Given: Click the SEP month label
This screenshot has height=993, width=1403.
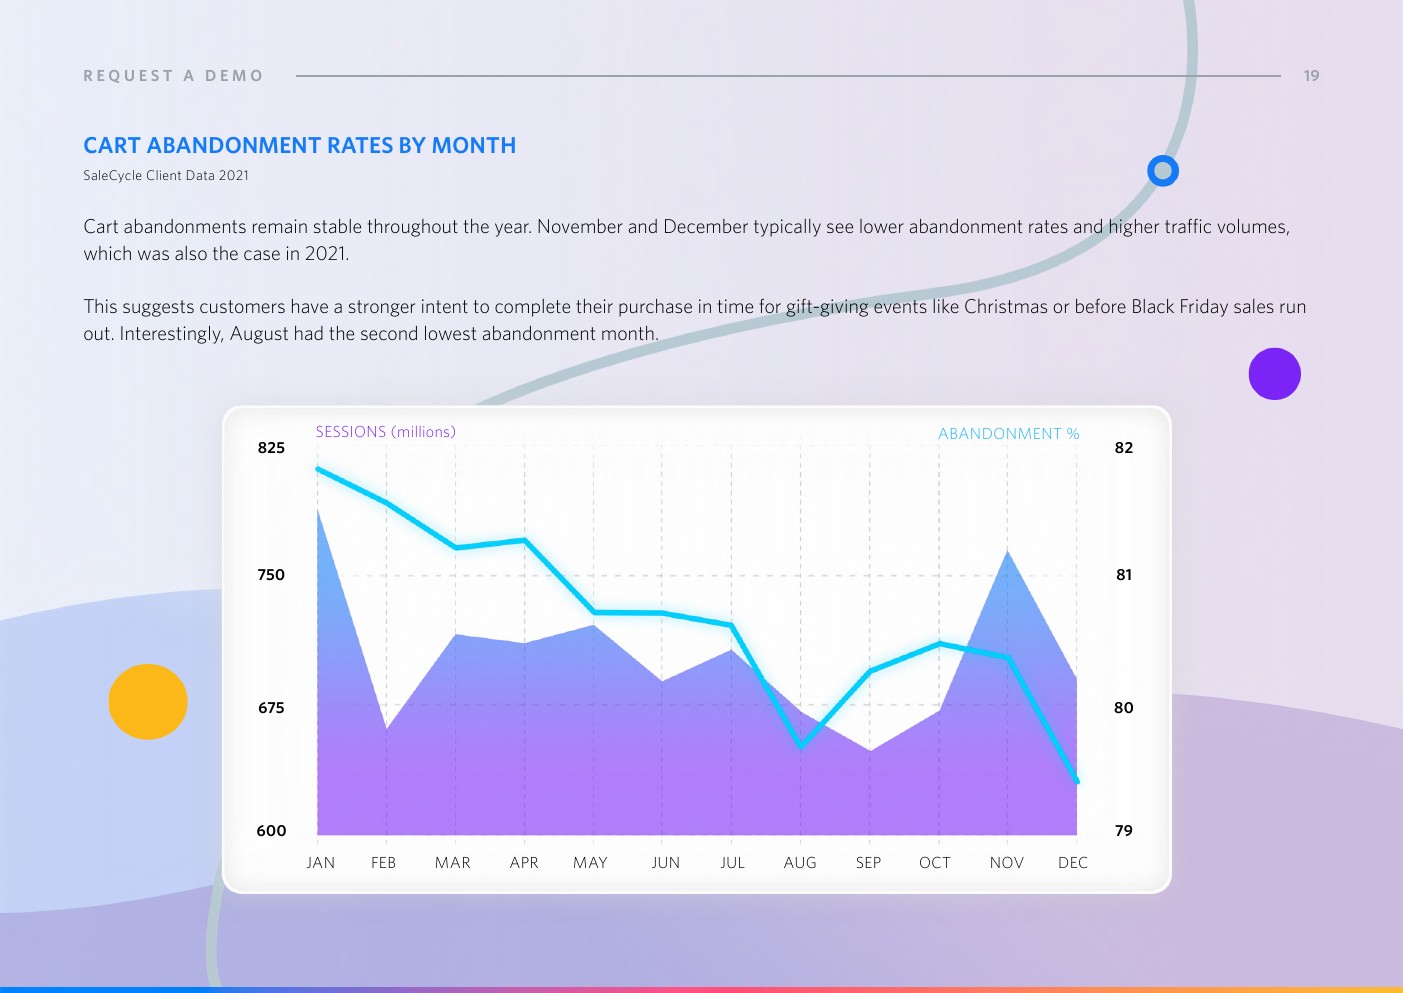Looking at the screenshot, I should coord(869,863).
